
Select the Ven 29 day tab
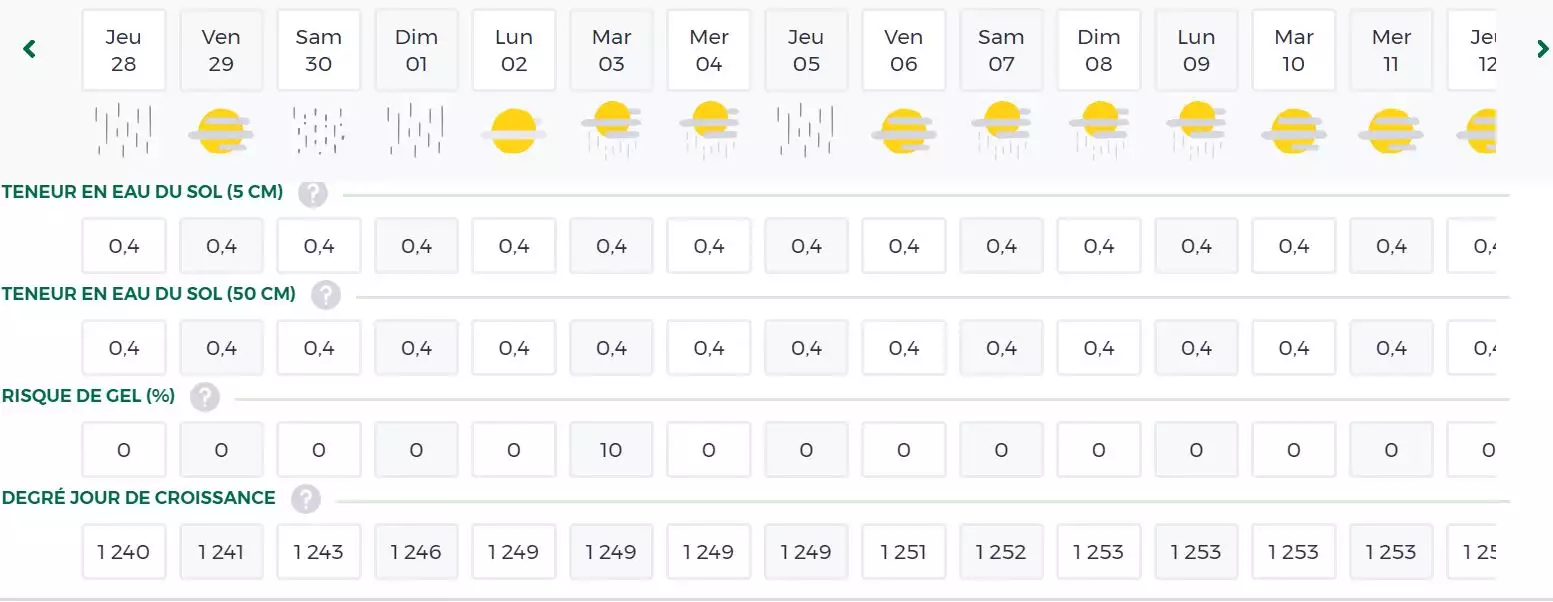click(221, 51)
